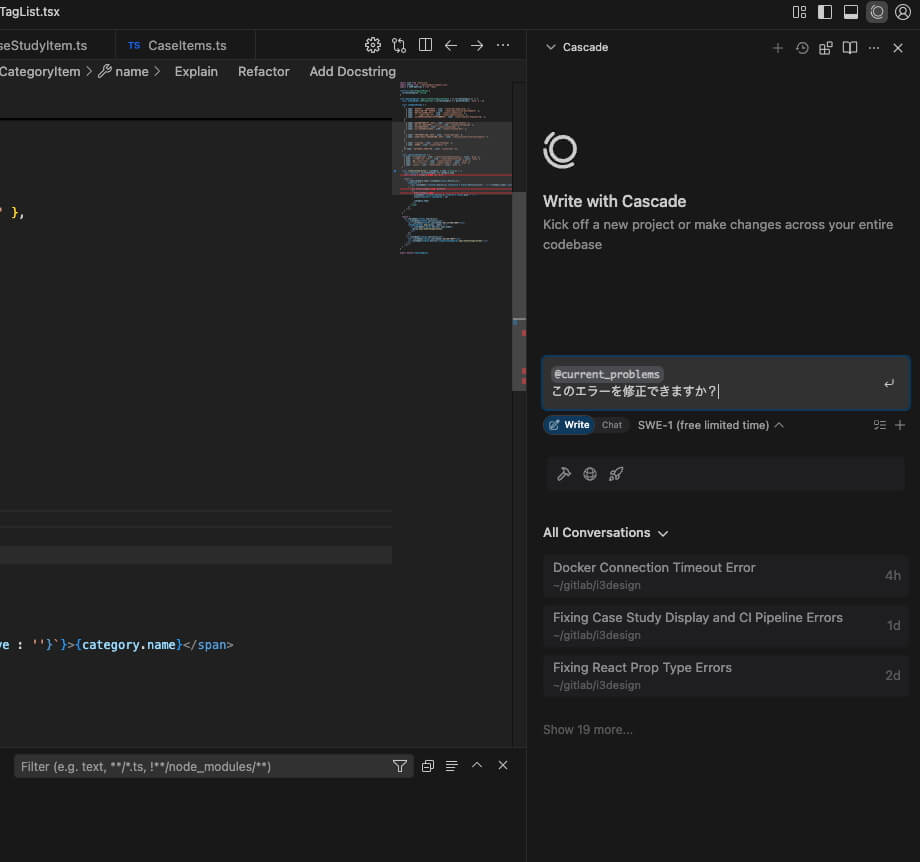Open the Cascade plugins icon
The width and height of the screenshot is (920, 862).
(x=826, y=48)
